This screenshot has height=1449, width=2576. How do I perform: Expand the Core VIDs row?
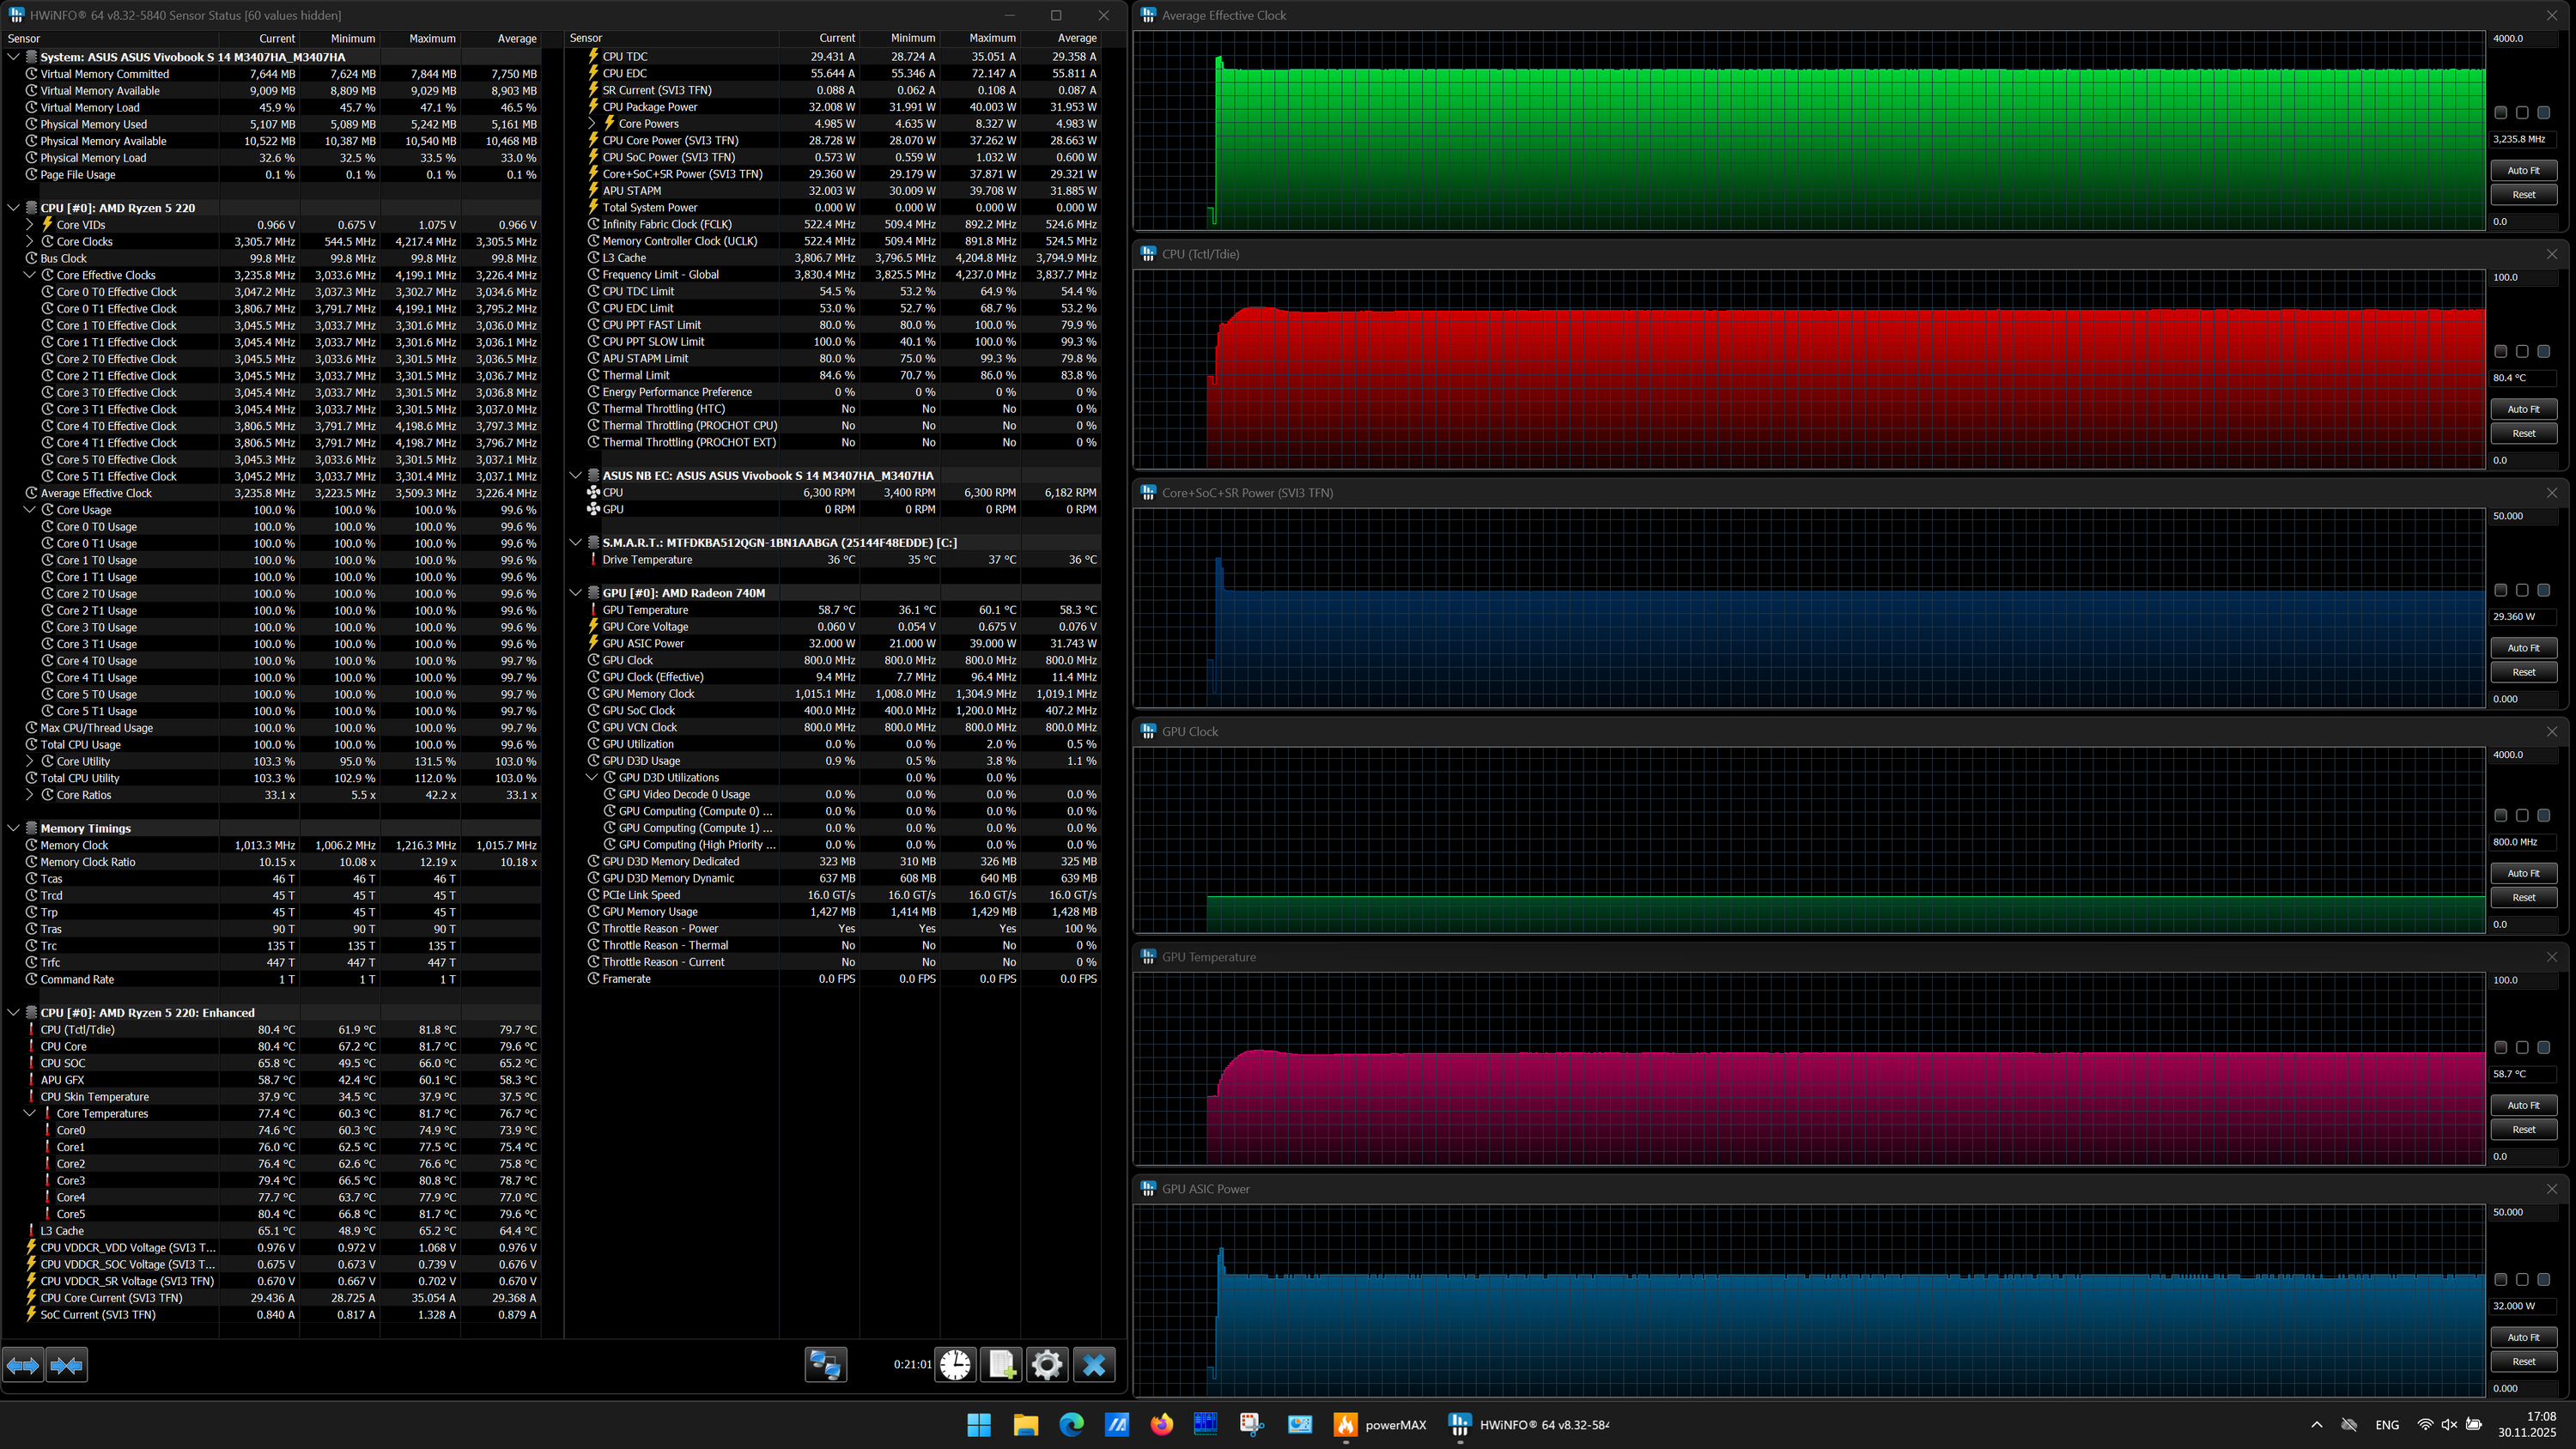[x=30, y=225]
